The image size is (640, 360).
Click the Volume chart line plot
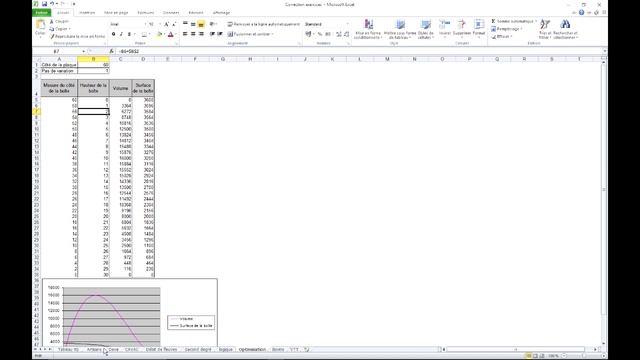[x=97, y=295]
